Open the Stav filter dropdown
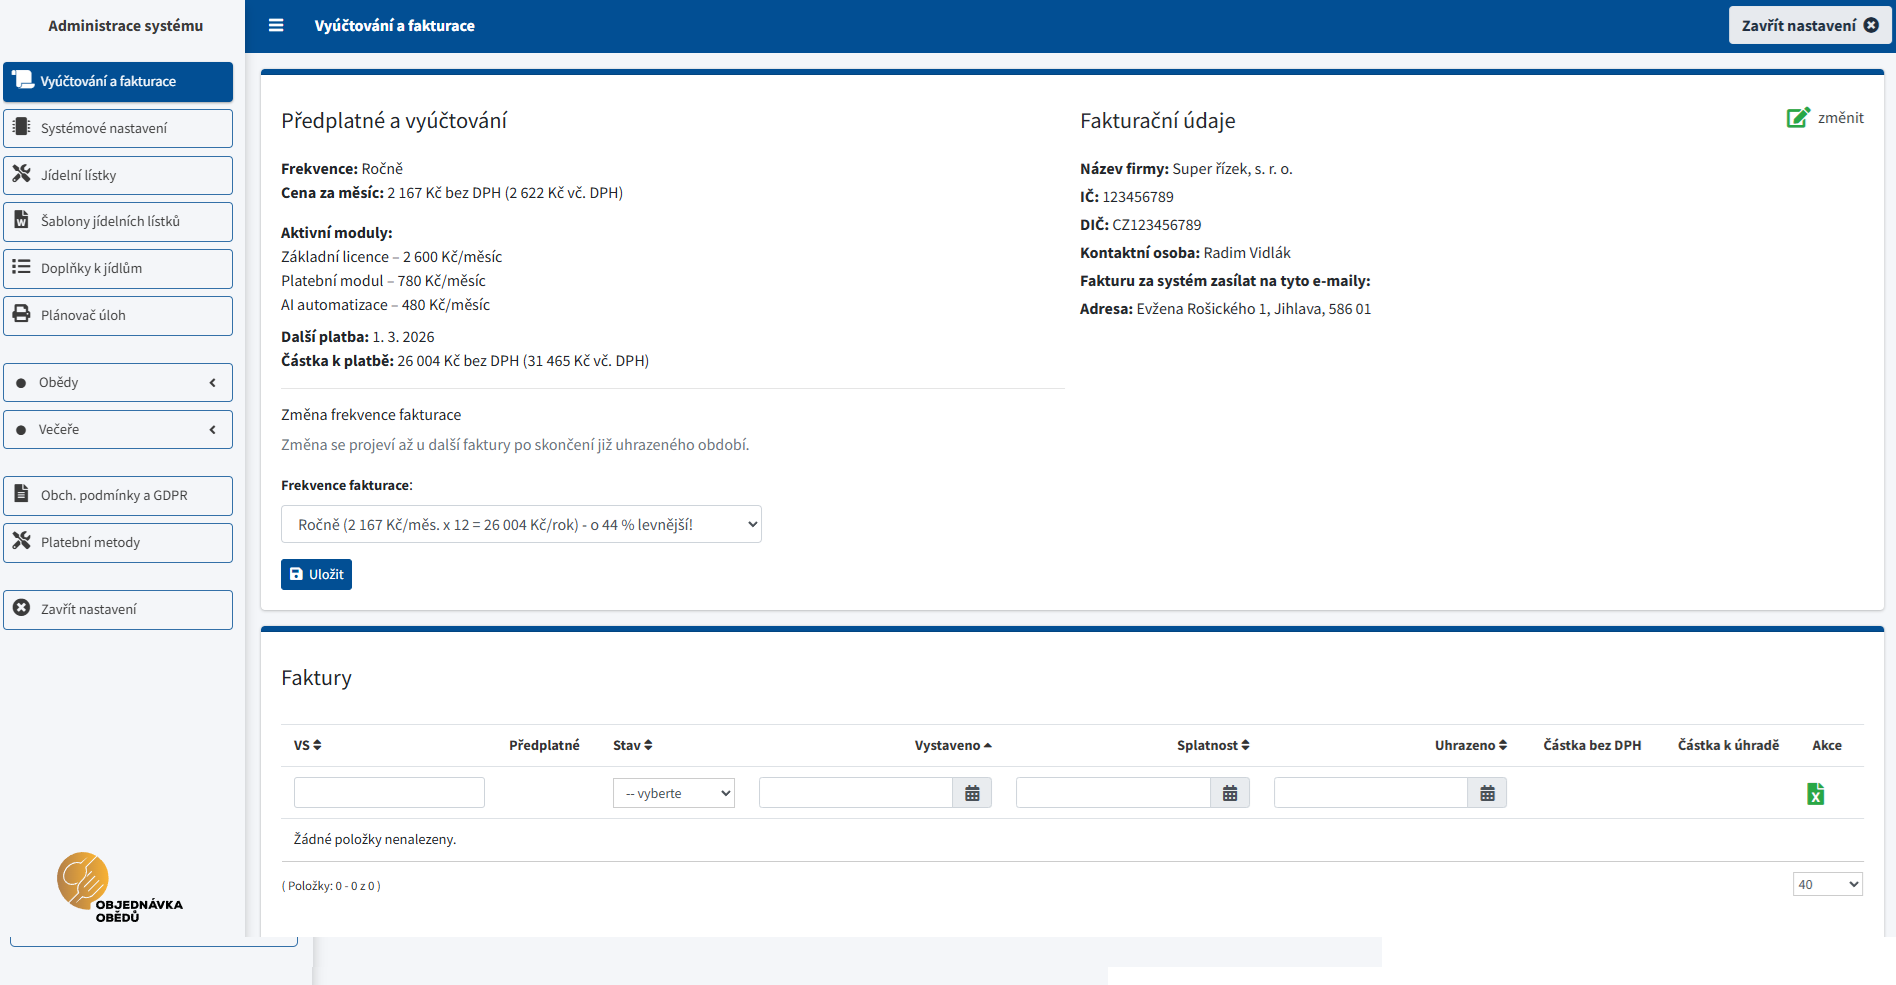The image size is (1896, 985). (673, 793)
